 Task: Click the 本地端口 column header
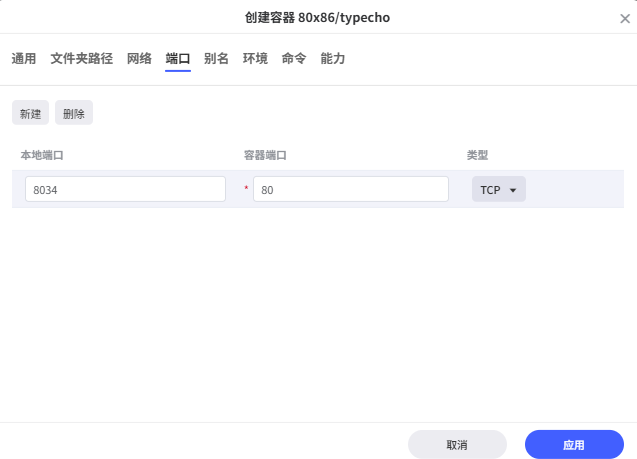coord(42,155)
